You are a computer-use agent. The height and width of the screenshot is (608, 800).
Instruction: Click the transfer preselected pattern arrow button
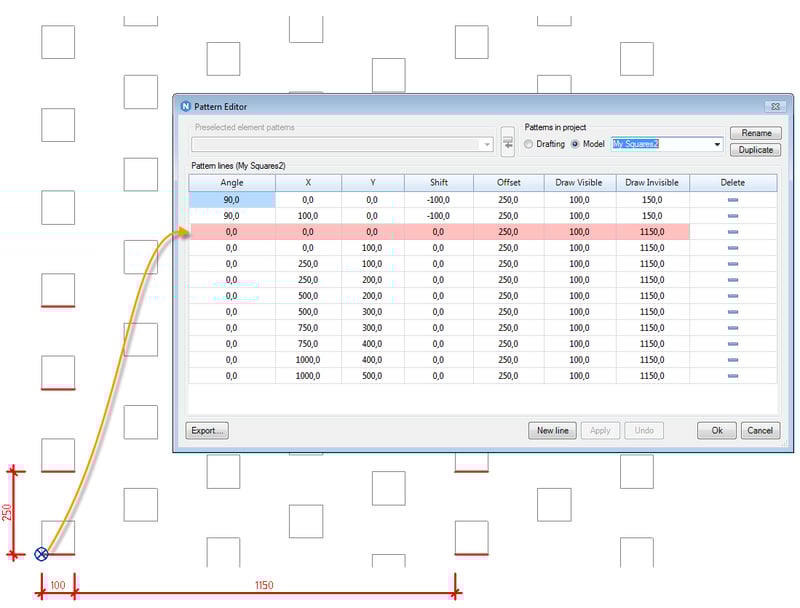508,142
